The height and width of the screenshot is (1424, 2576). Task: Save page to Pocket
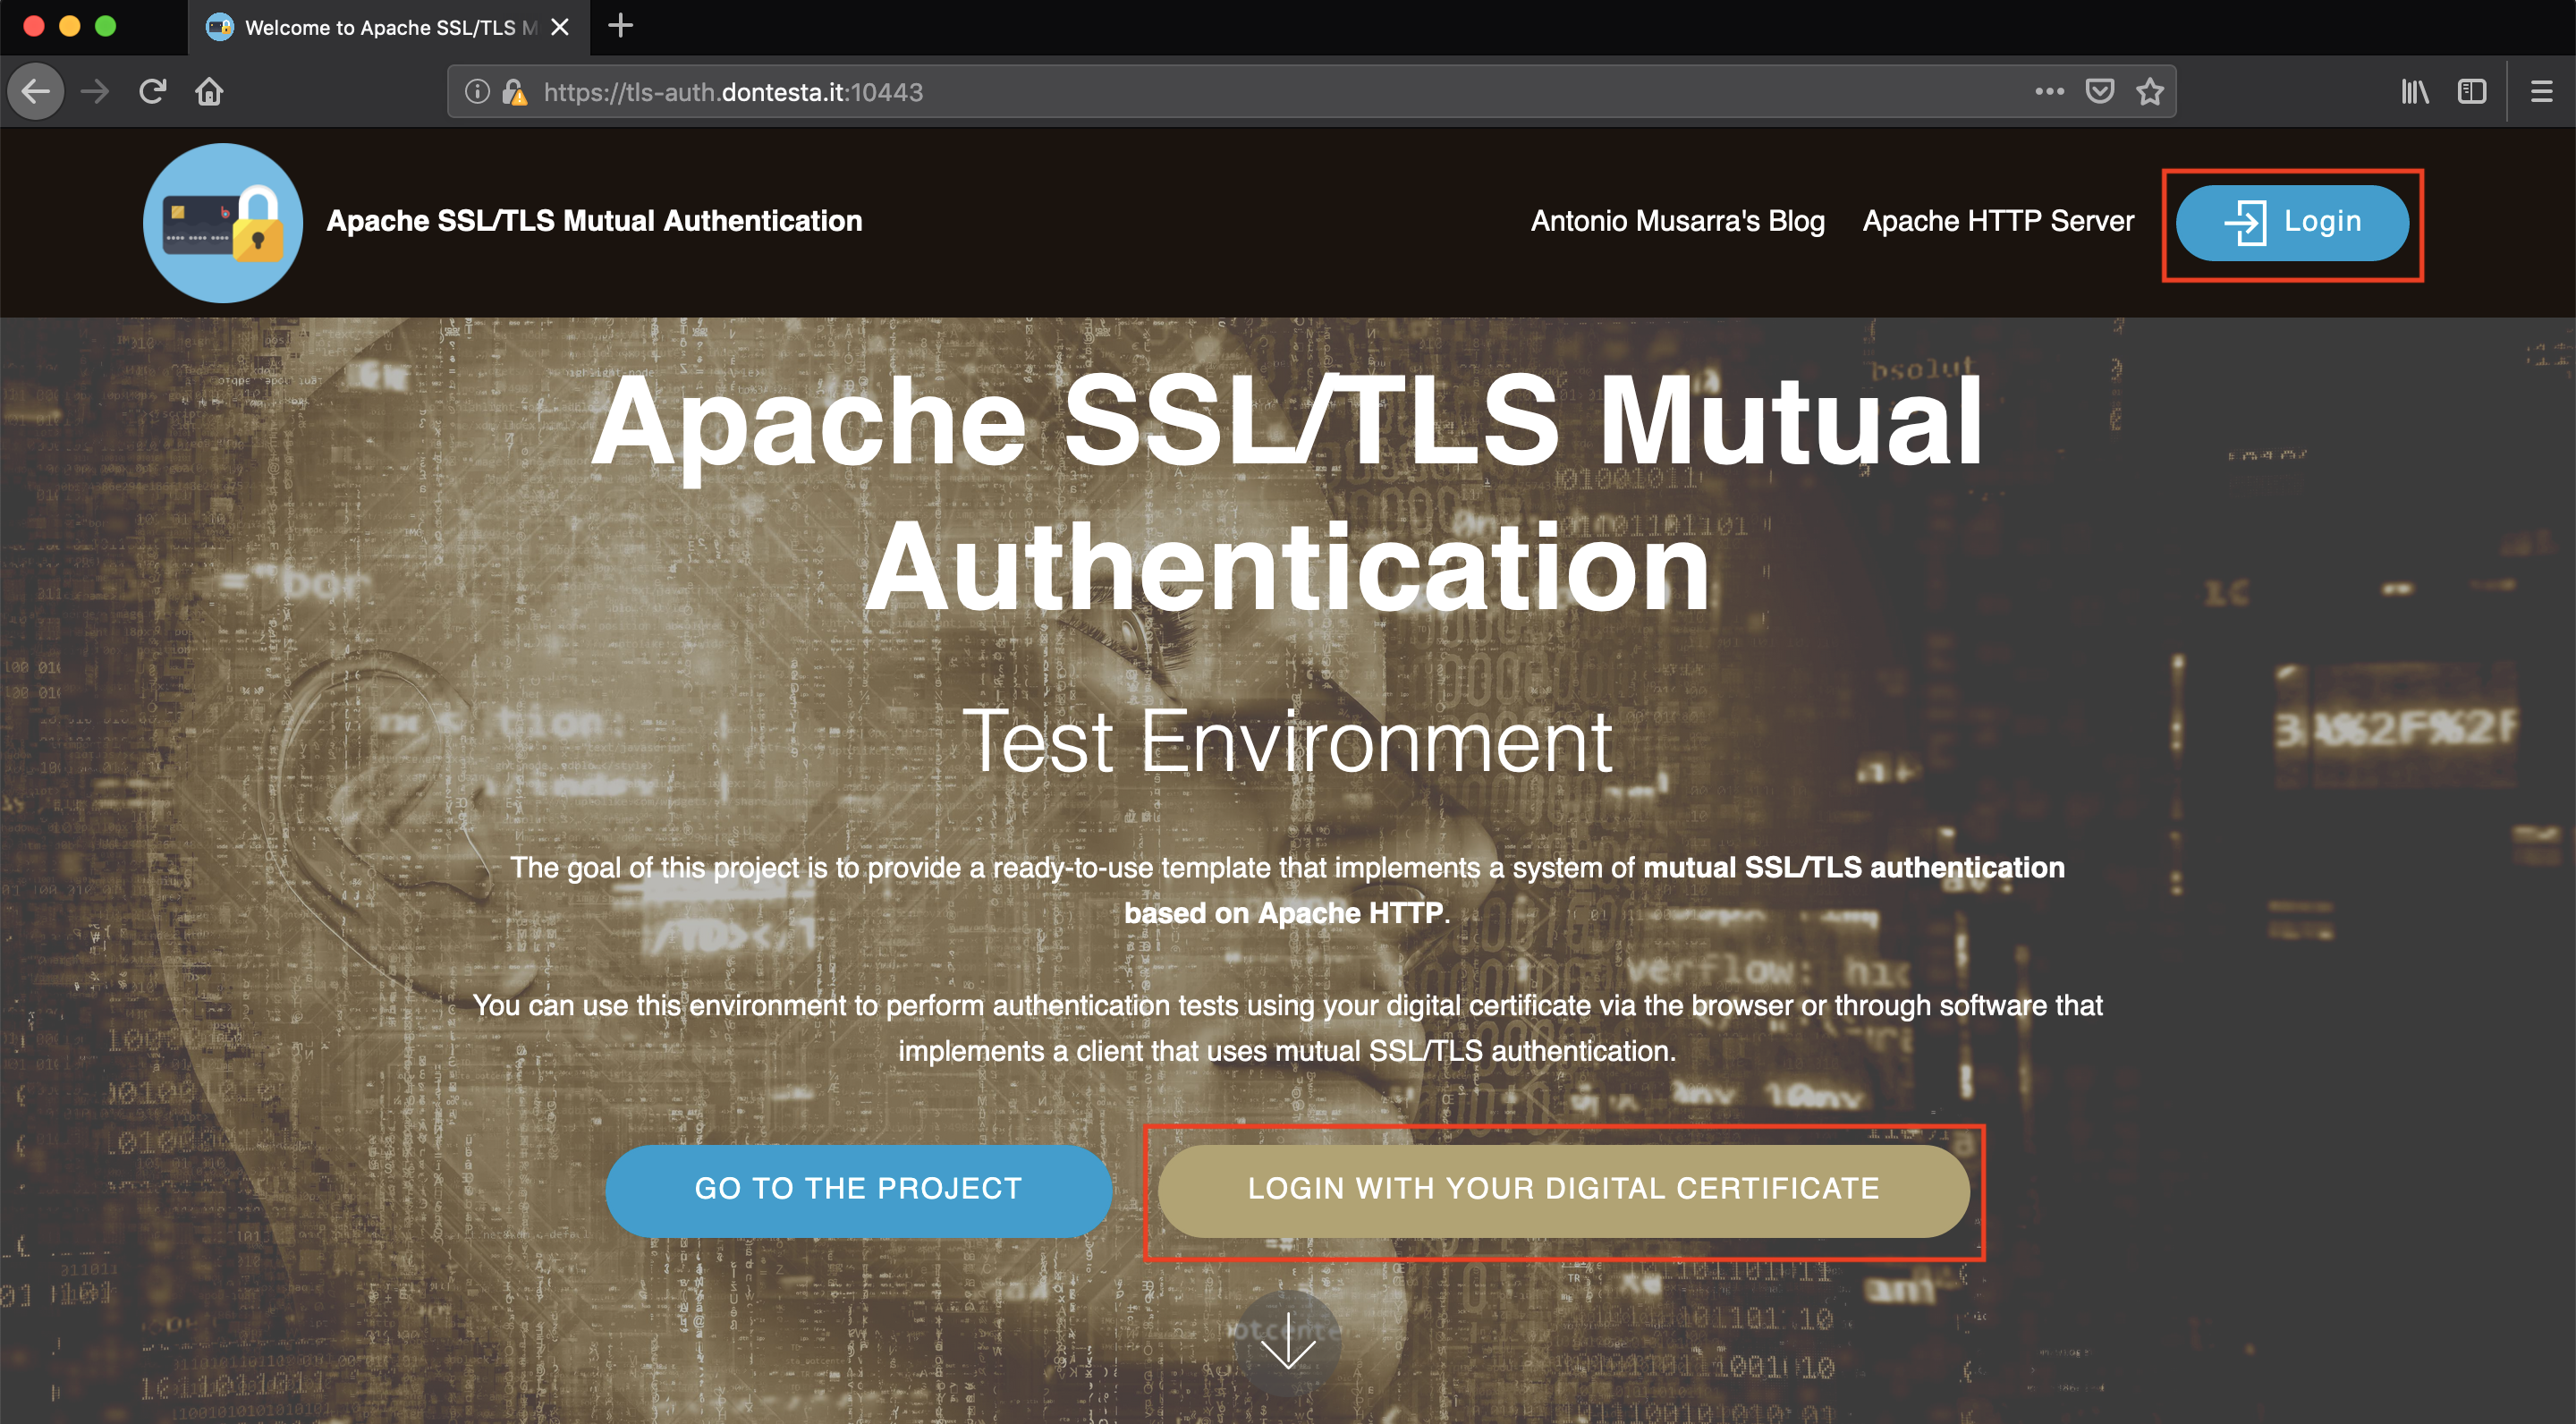[2099, 92]
